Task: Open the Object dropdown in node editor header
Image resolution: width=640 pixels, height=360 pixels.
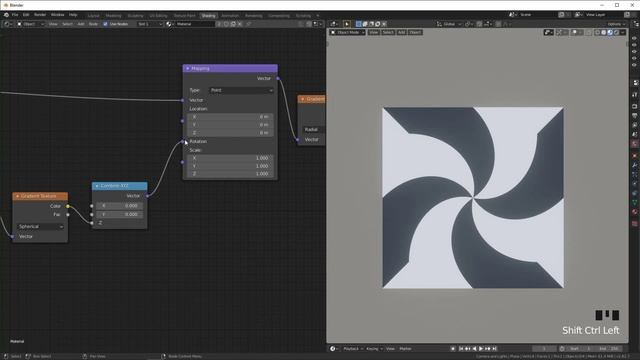Action: click(31, 24)
